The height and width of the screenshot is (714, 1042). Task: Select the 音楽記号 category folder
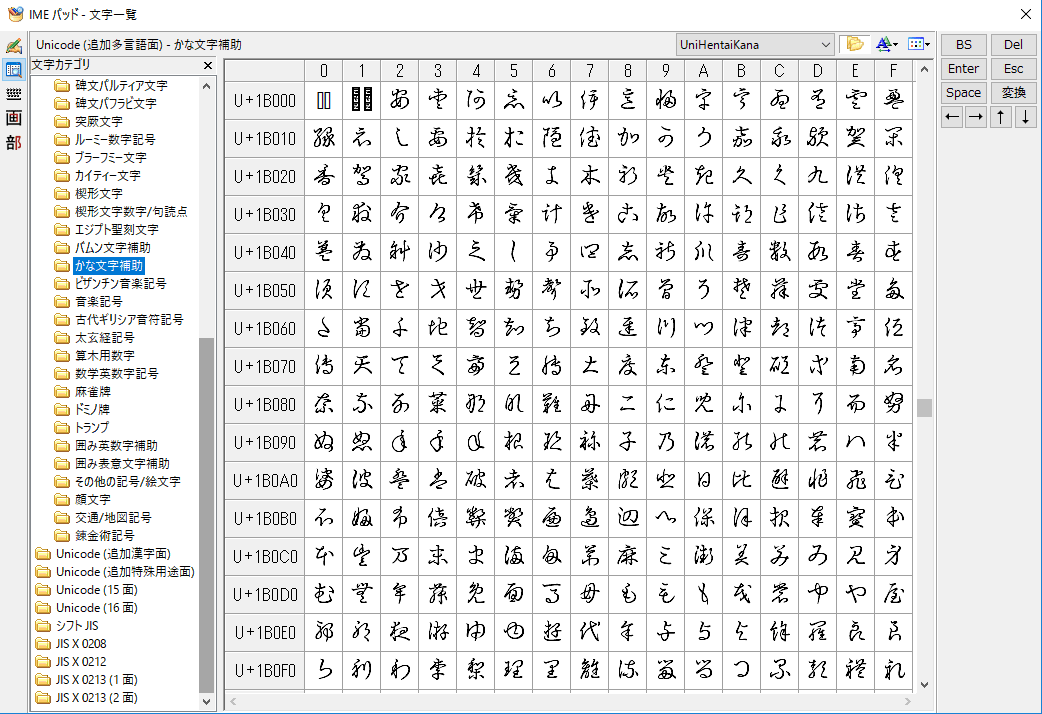99,301
